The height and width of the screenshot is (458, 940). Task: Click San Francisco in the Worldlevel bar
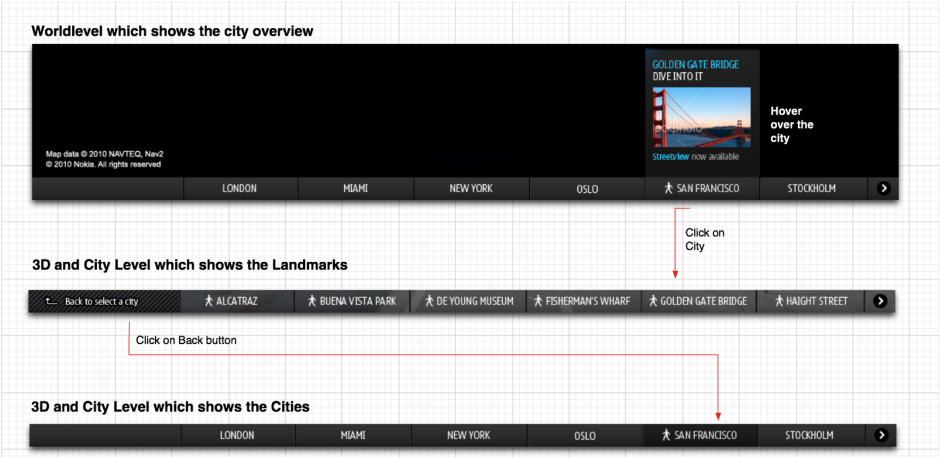pos(702,188)
